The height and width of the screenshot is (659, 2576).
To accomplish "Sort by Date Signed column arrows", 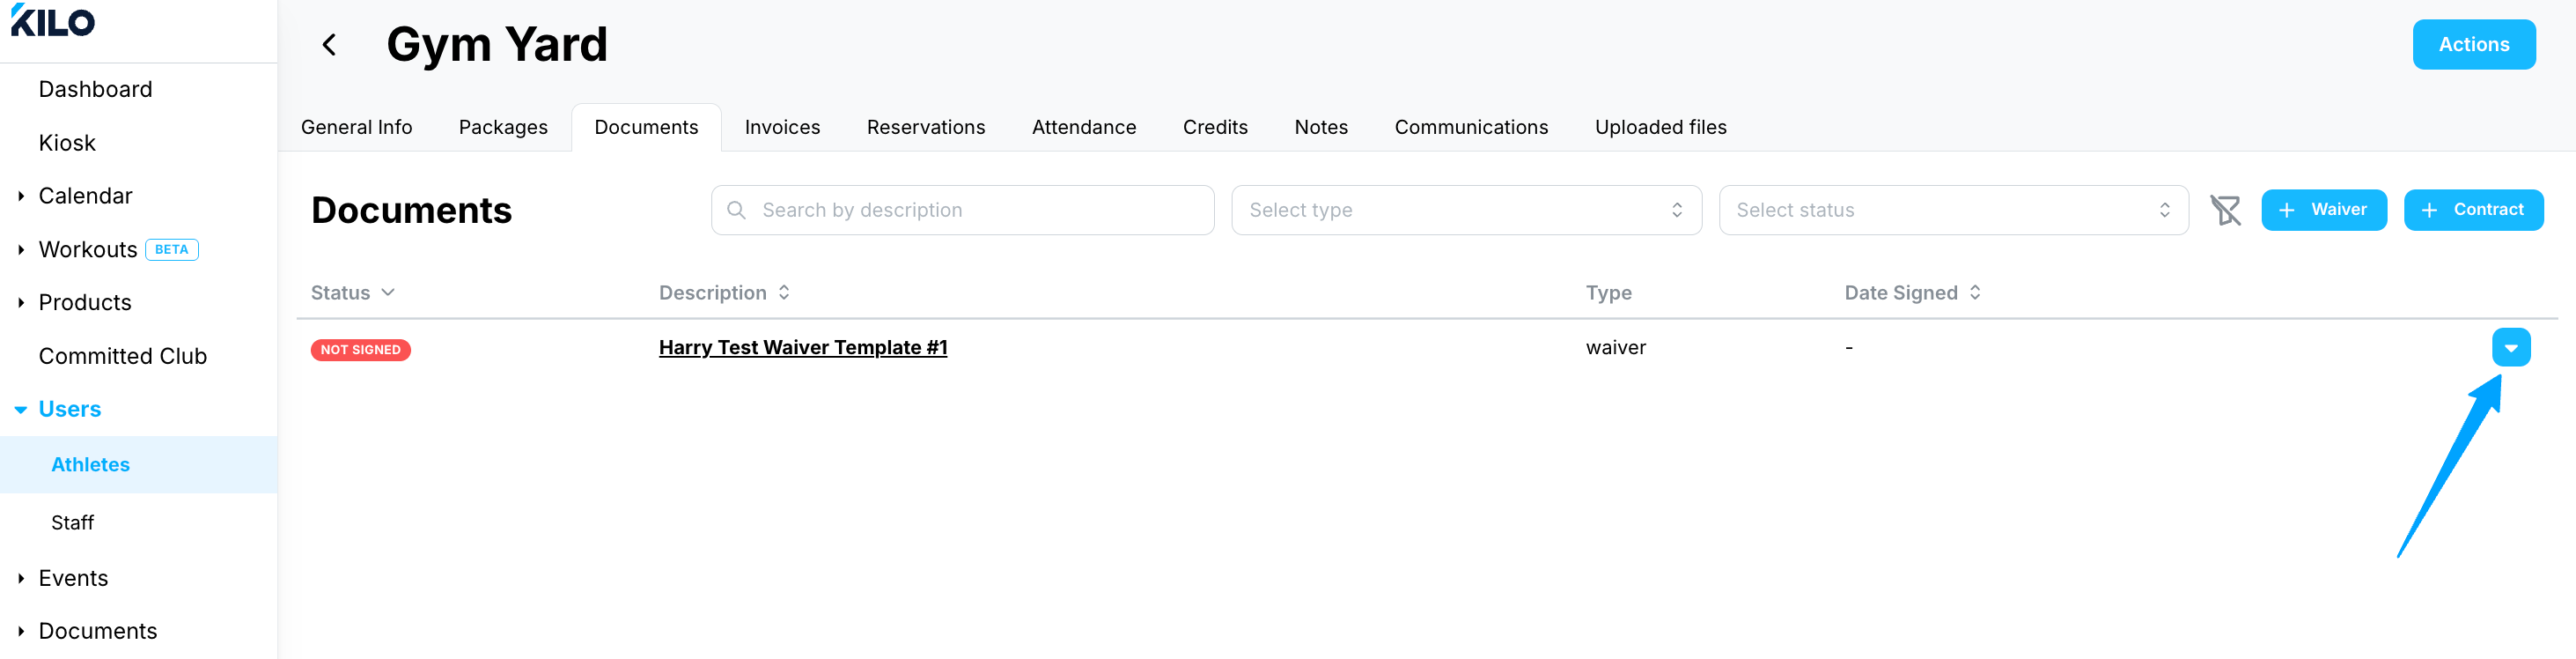I will click(1974, 293).
